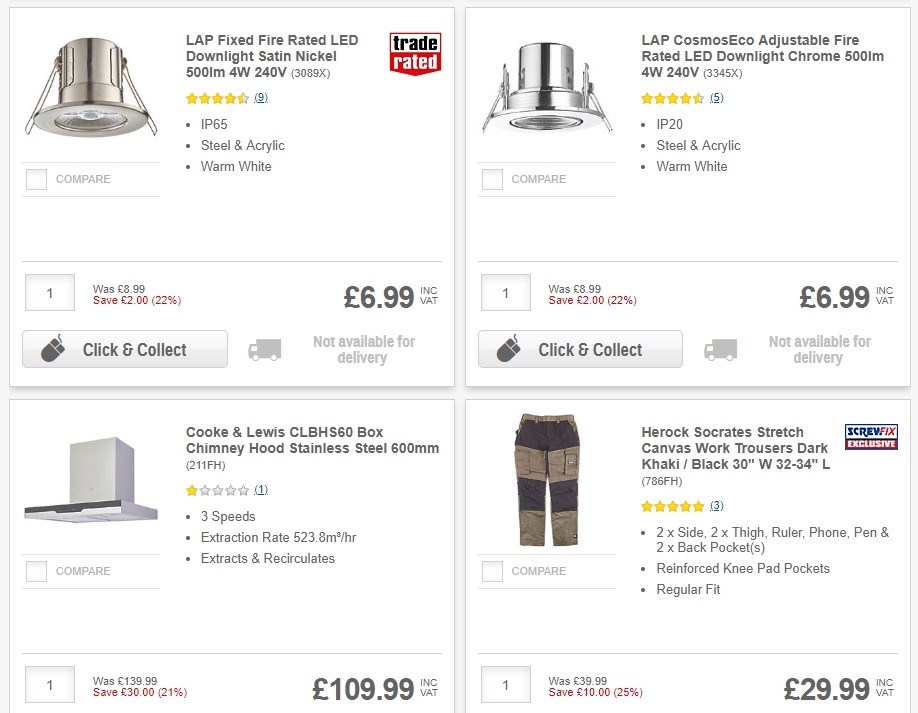Click quantity field for Satin Nickel downlight
This screenshot has width=918, height=713.
pos(49,293)
